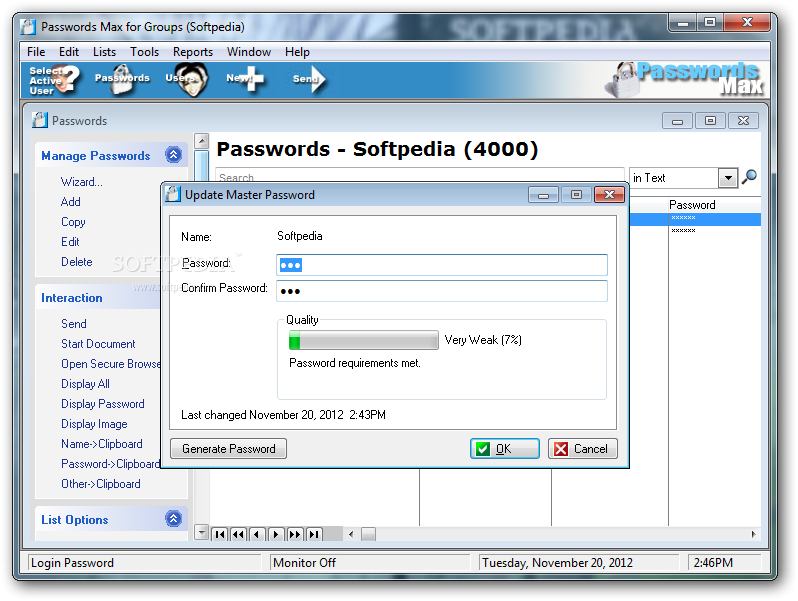Screen dimensions: 798x601
Task: Click the Open Secure Browser link
Action: pyautogui.click(x=110, y=364)
